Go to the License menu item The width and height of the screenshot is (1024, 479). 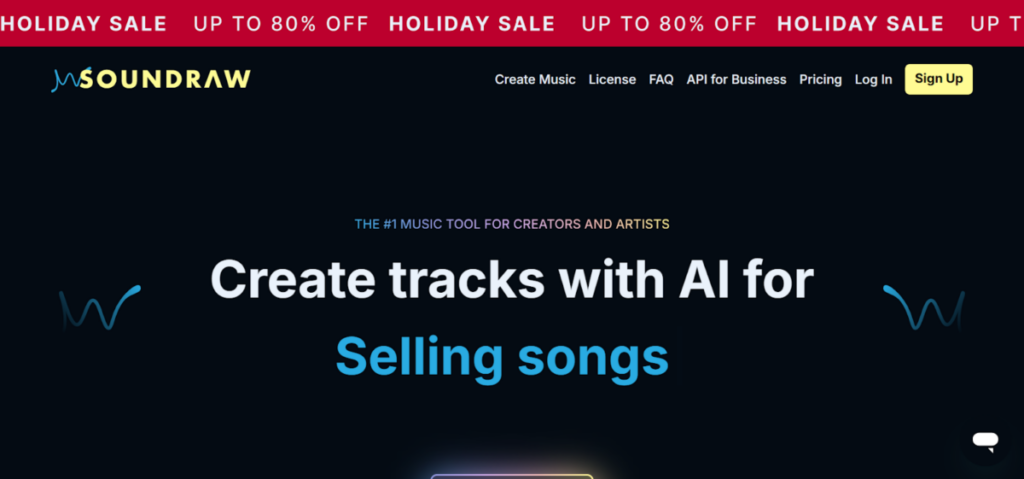(x=612, y=79)
